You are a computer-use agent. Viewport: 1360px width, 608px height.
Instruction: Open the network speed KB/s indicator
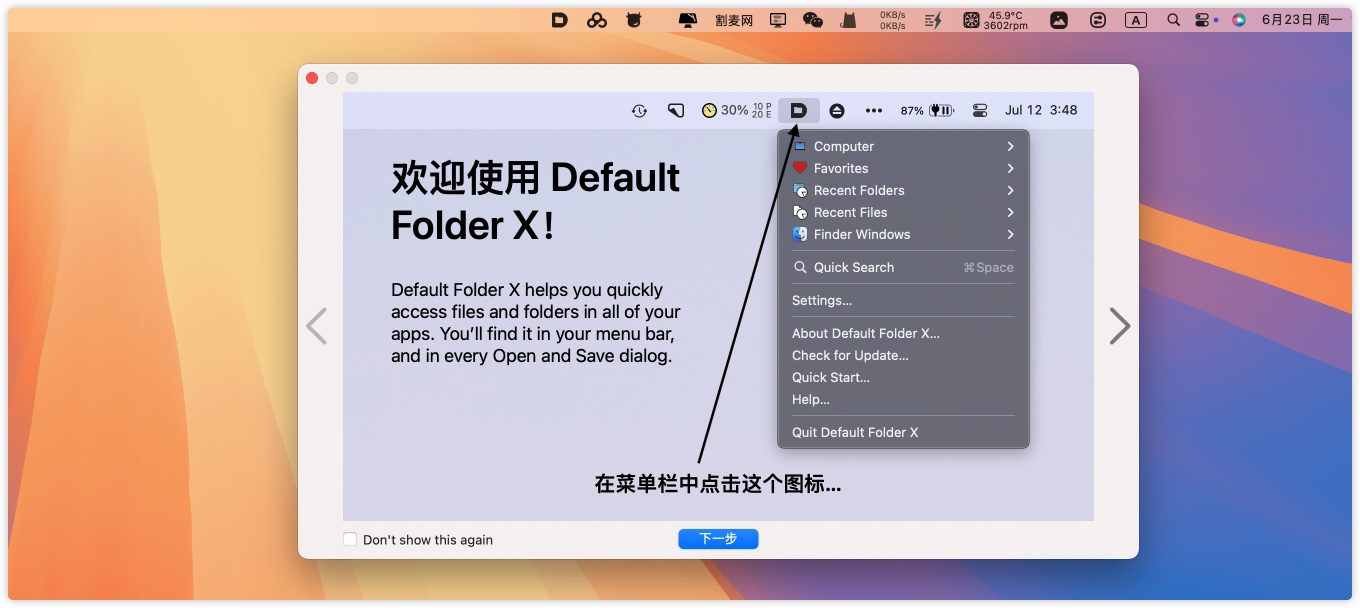(x=892, y=20)
